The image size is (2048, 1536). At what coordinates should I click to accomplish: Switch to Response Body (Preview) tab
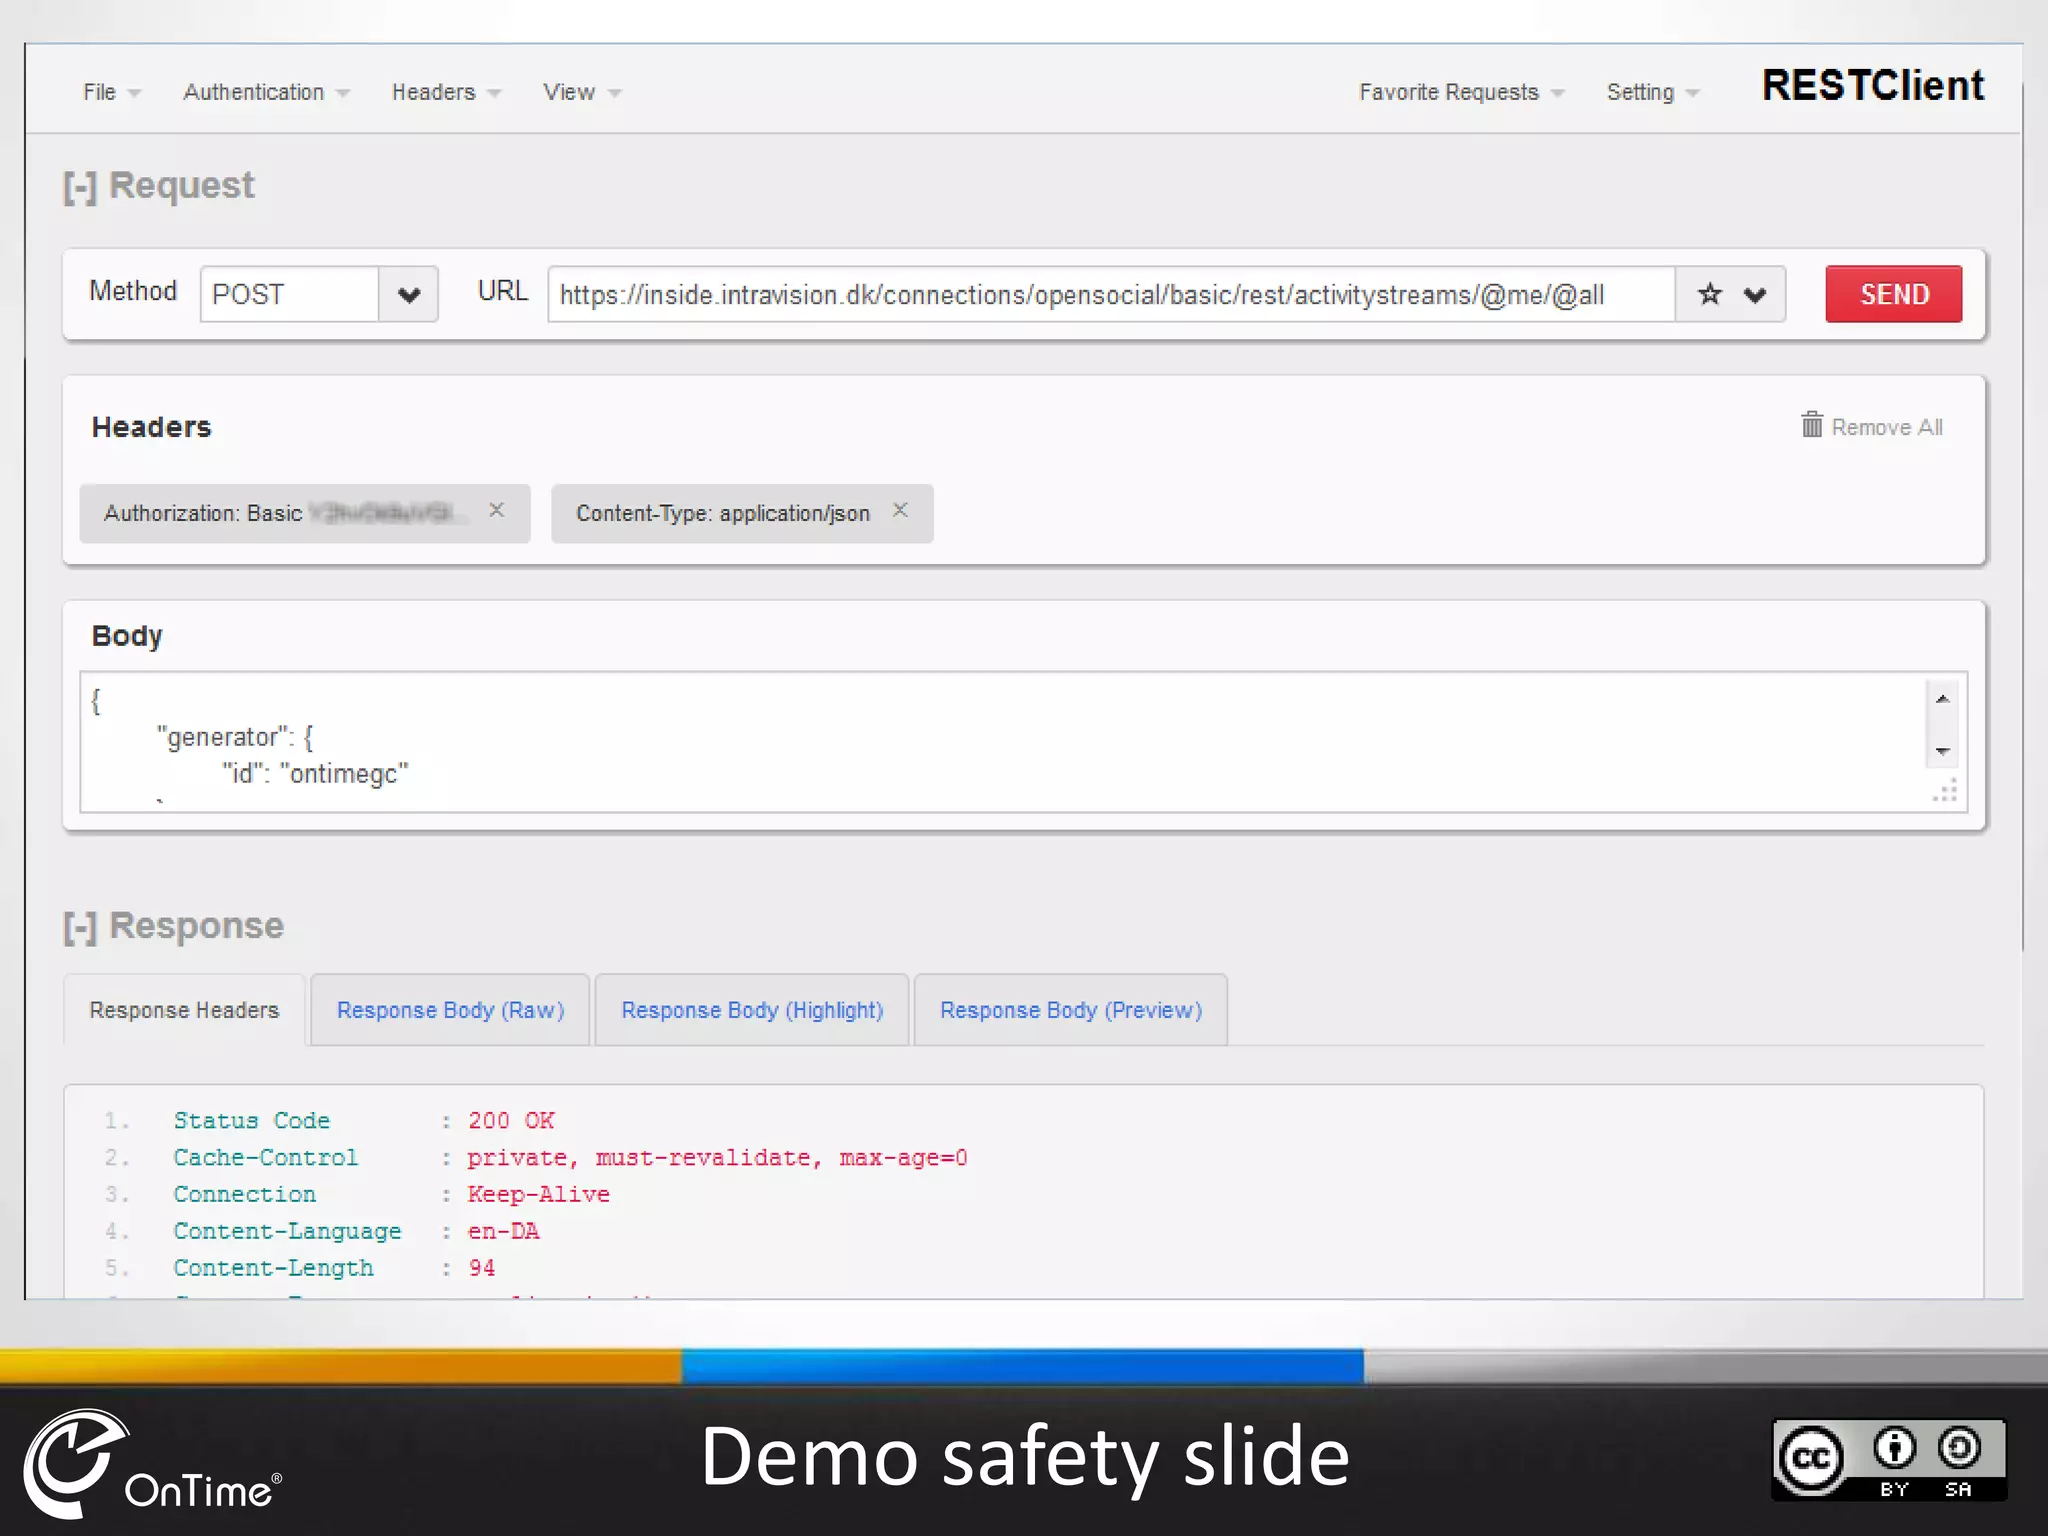coord(1070,1010)
